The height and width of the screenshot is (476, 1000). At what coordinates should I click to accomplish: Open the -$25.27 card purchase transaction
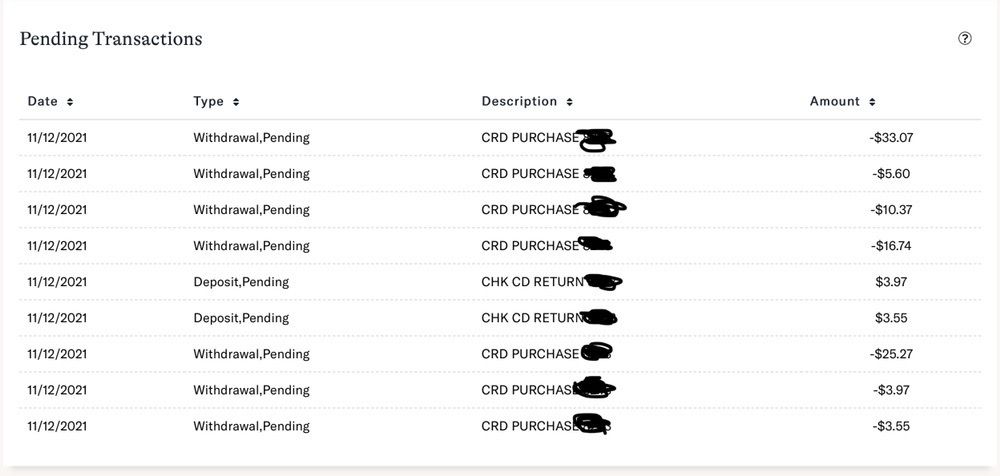point(500,354)
